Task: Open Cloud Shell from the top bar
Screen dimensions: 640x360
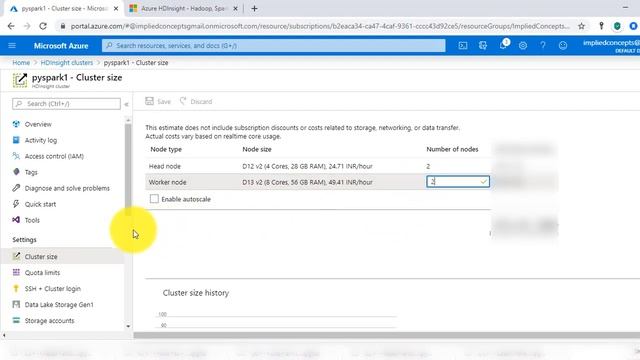Action: 462,45
